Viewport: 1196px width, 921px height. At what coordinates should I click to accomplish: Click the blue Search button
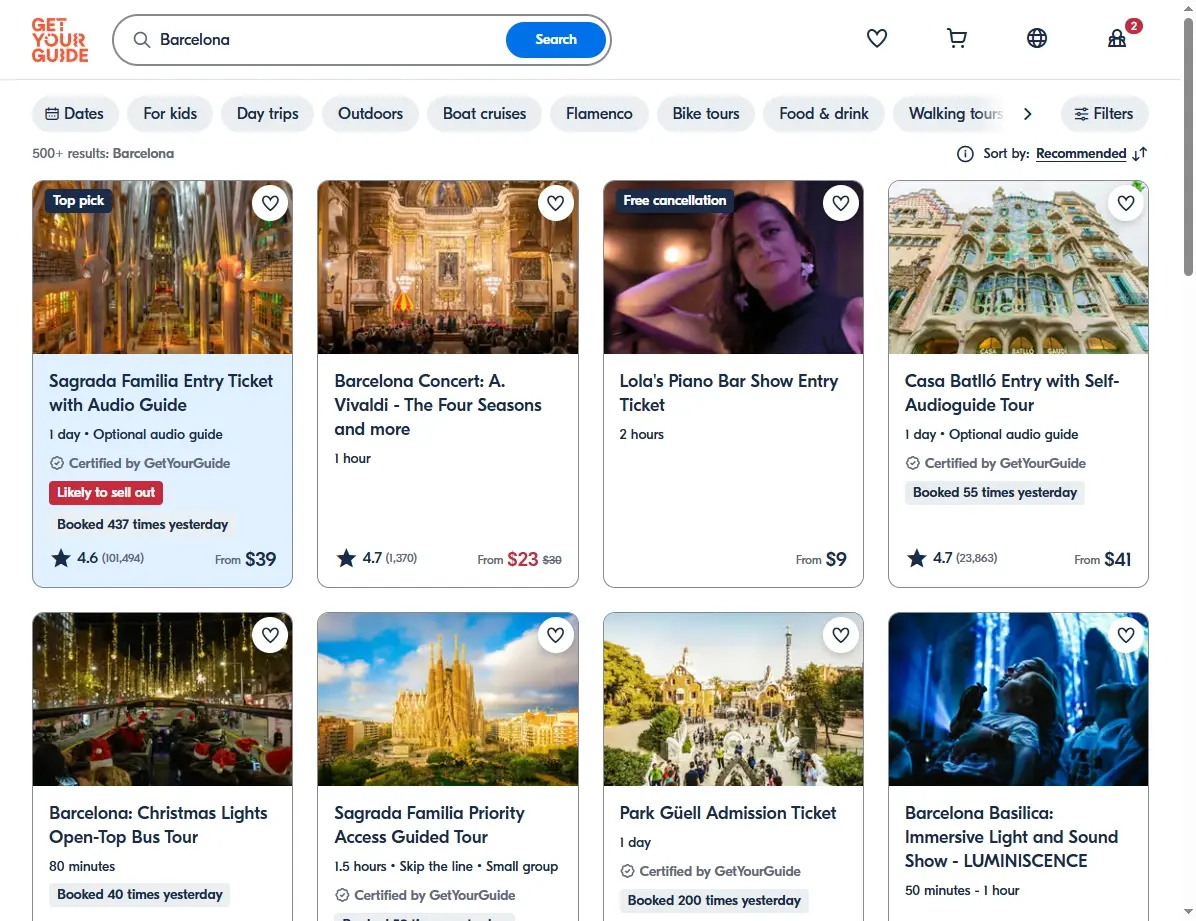(x=556, y=40)
